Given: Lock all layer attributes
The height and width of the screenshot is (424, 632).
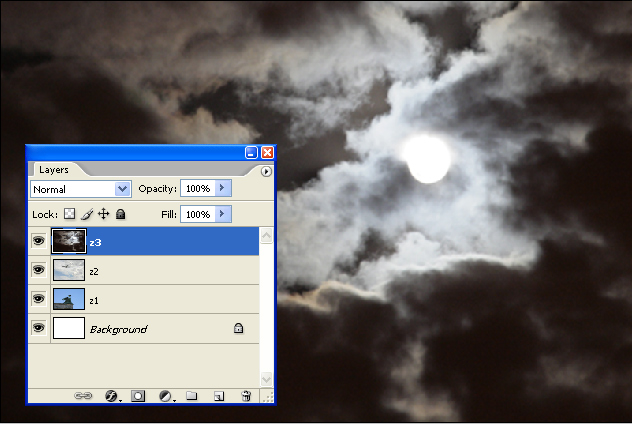Looking at the screenshot, I should click(x=120, y=214).
